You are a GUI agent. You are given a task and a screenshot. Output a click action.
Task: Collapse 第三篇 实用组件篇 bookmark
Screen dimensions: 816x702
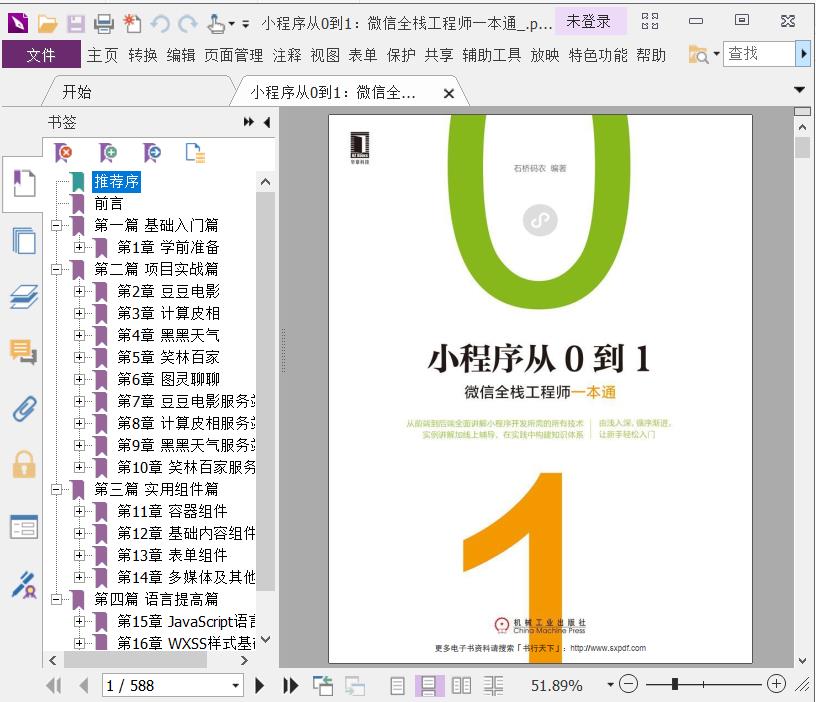pos(56,489)
